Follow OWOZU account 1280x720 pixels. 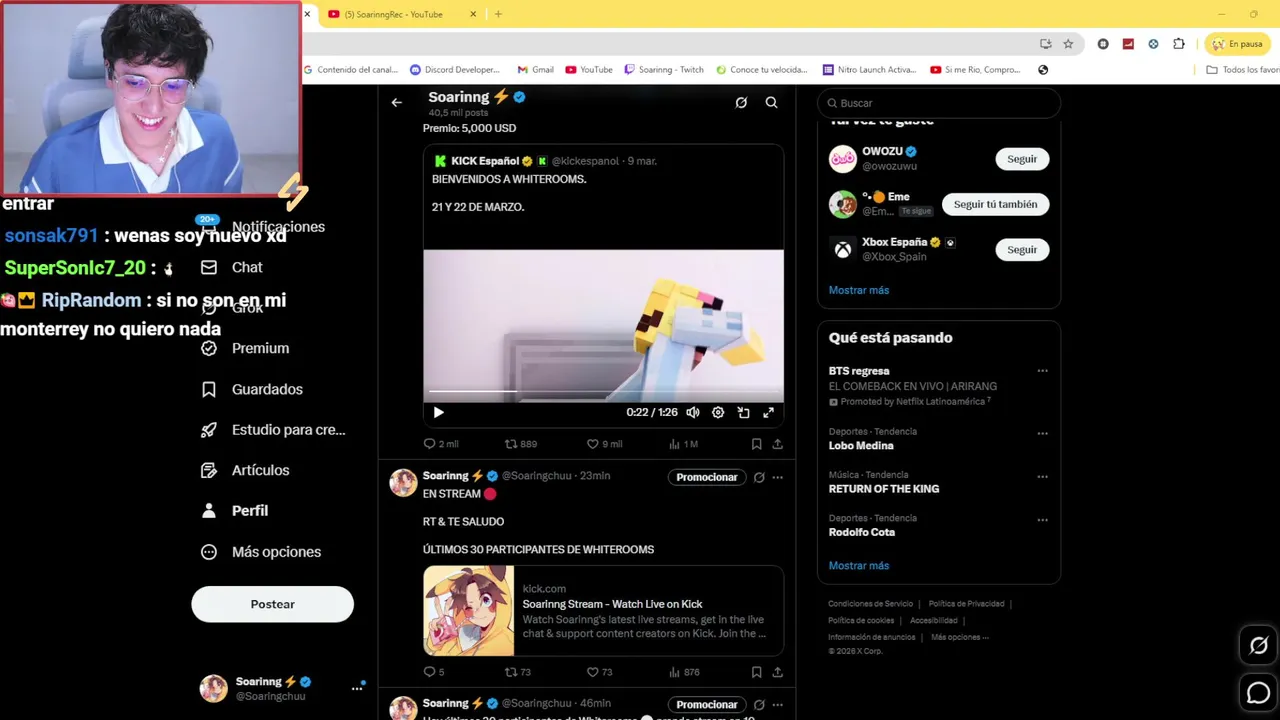pyautogui.click(x=1022, y=159)
